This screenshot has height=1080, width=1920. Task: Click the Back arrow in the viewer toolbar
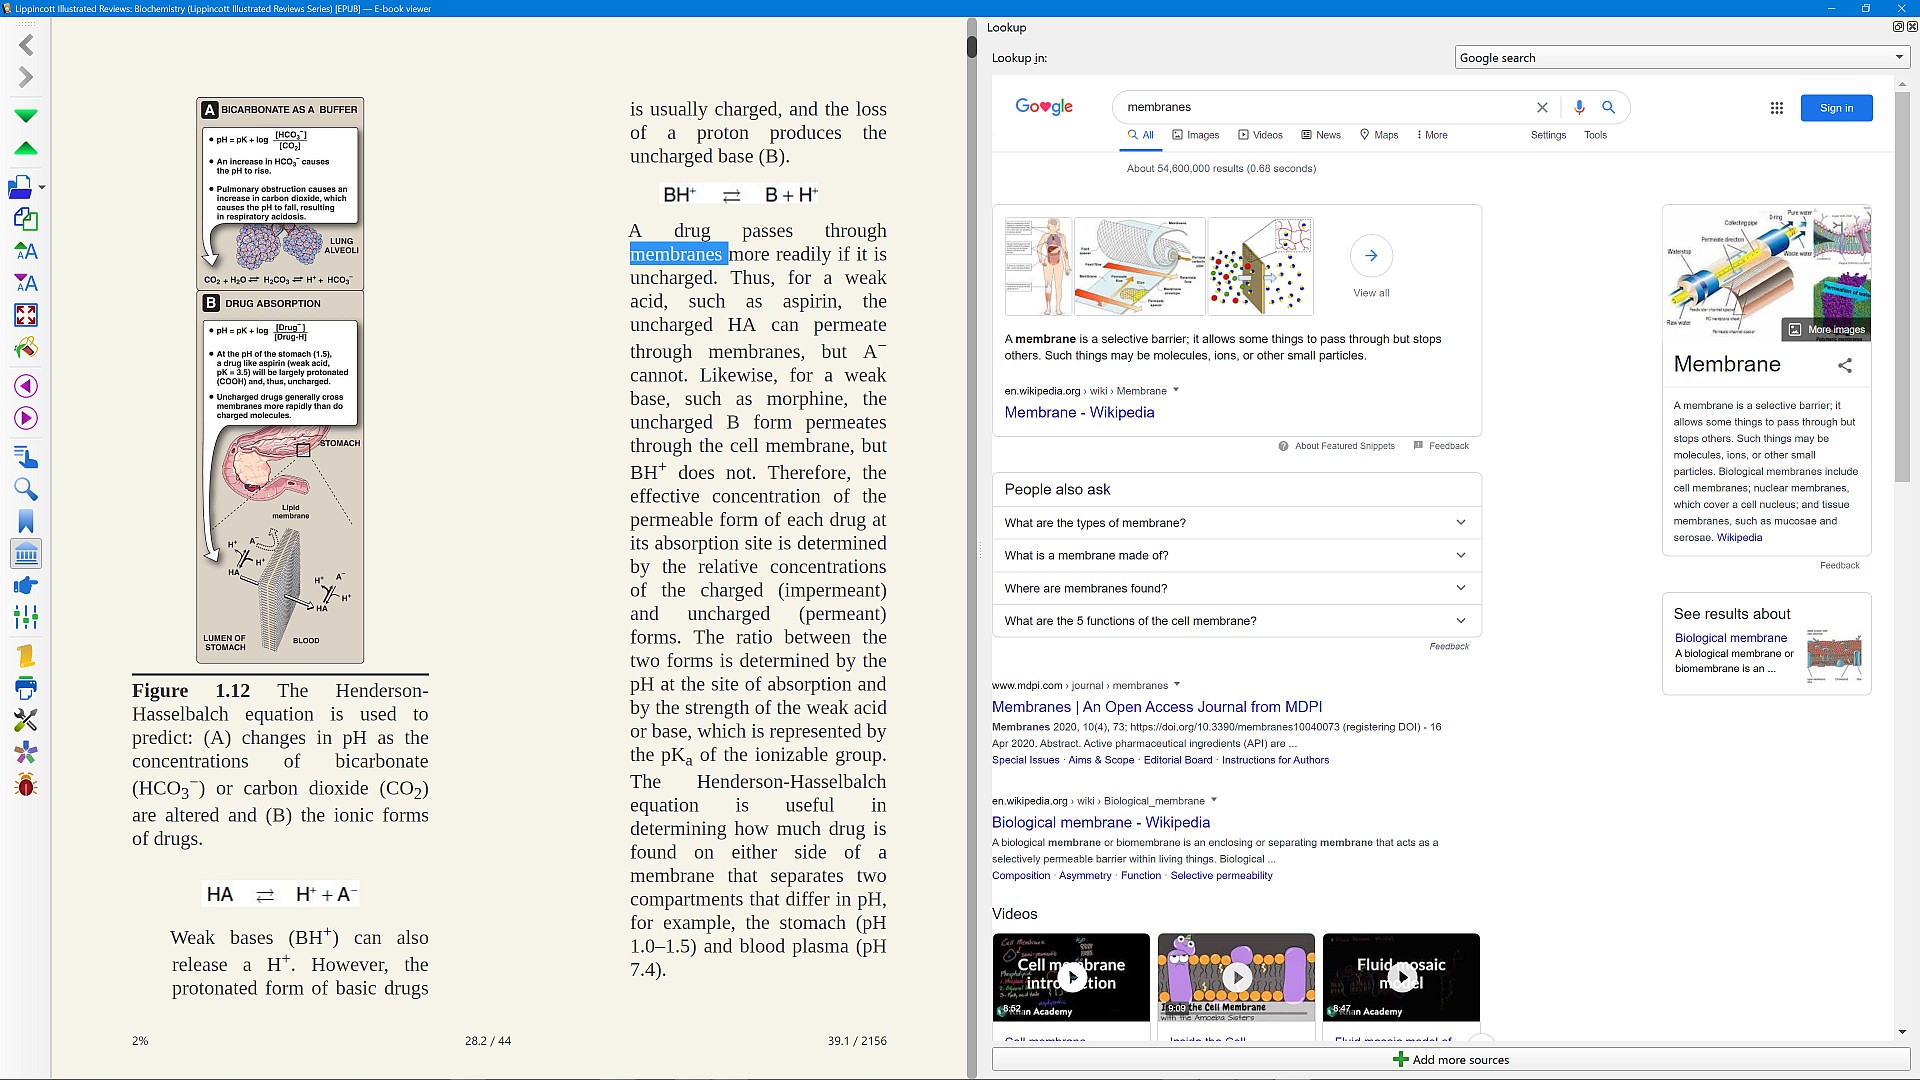click(26, 45)
